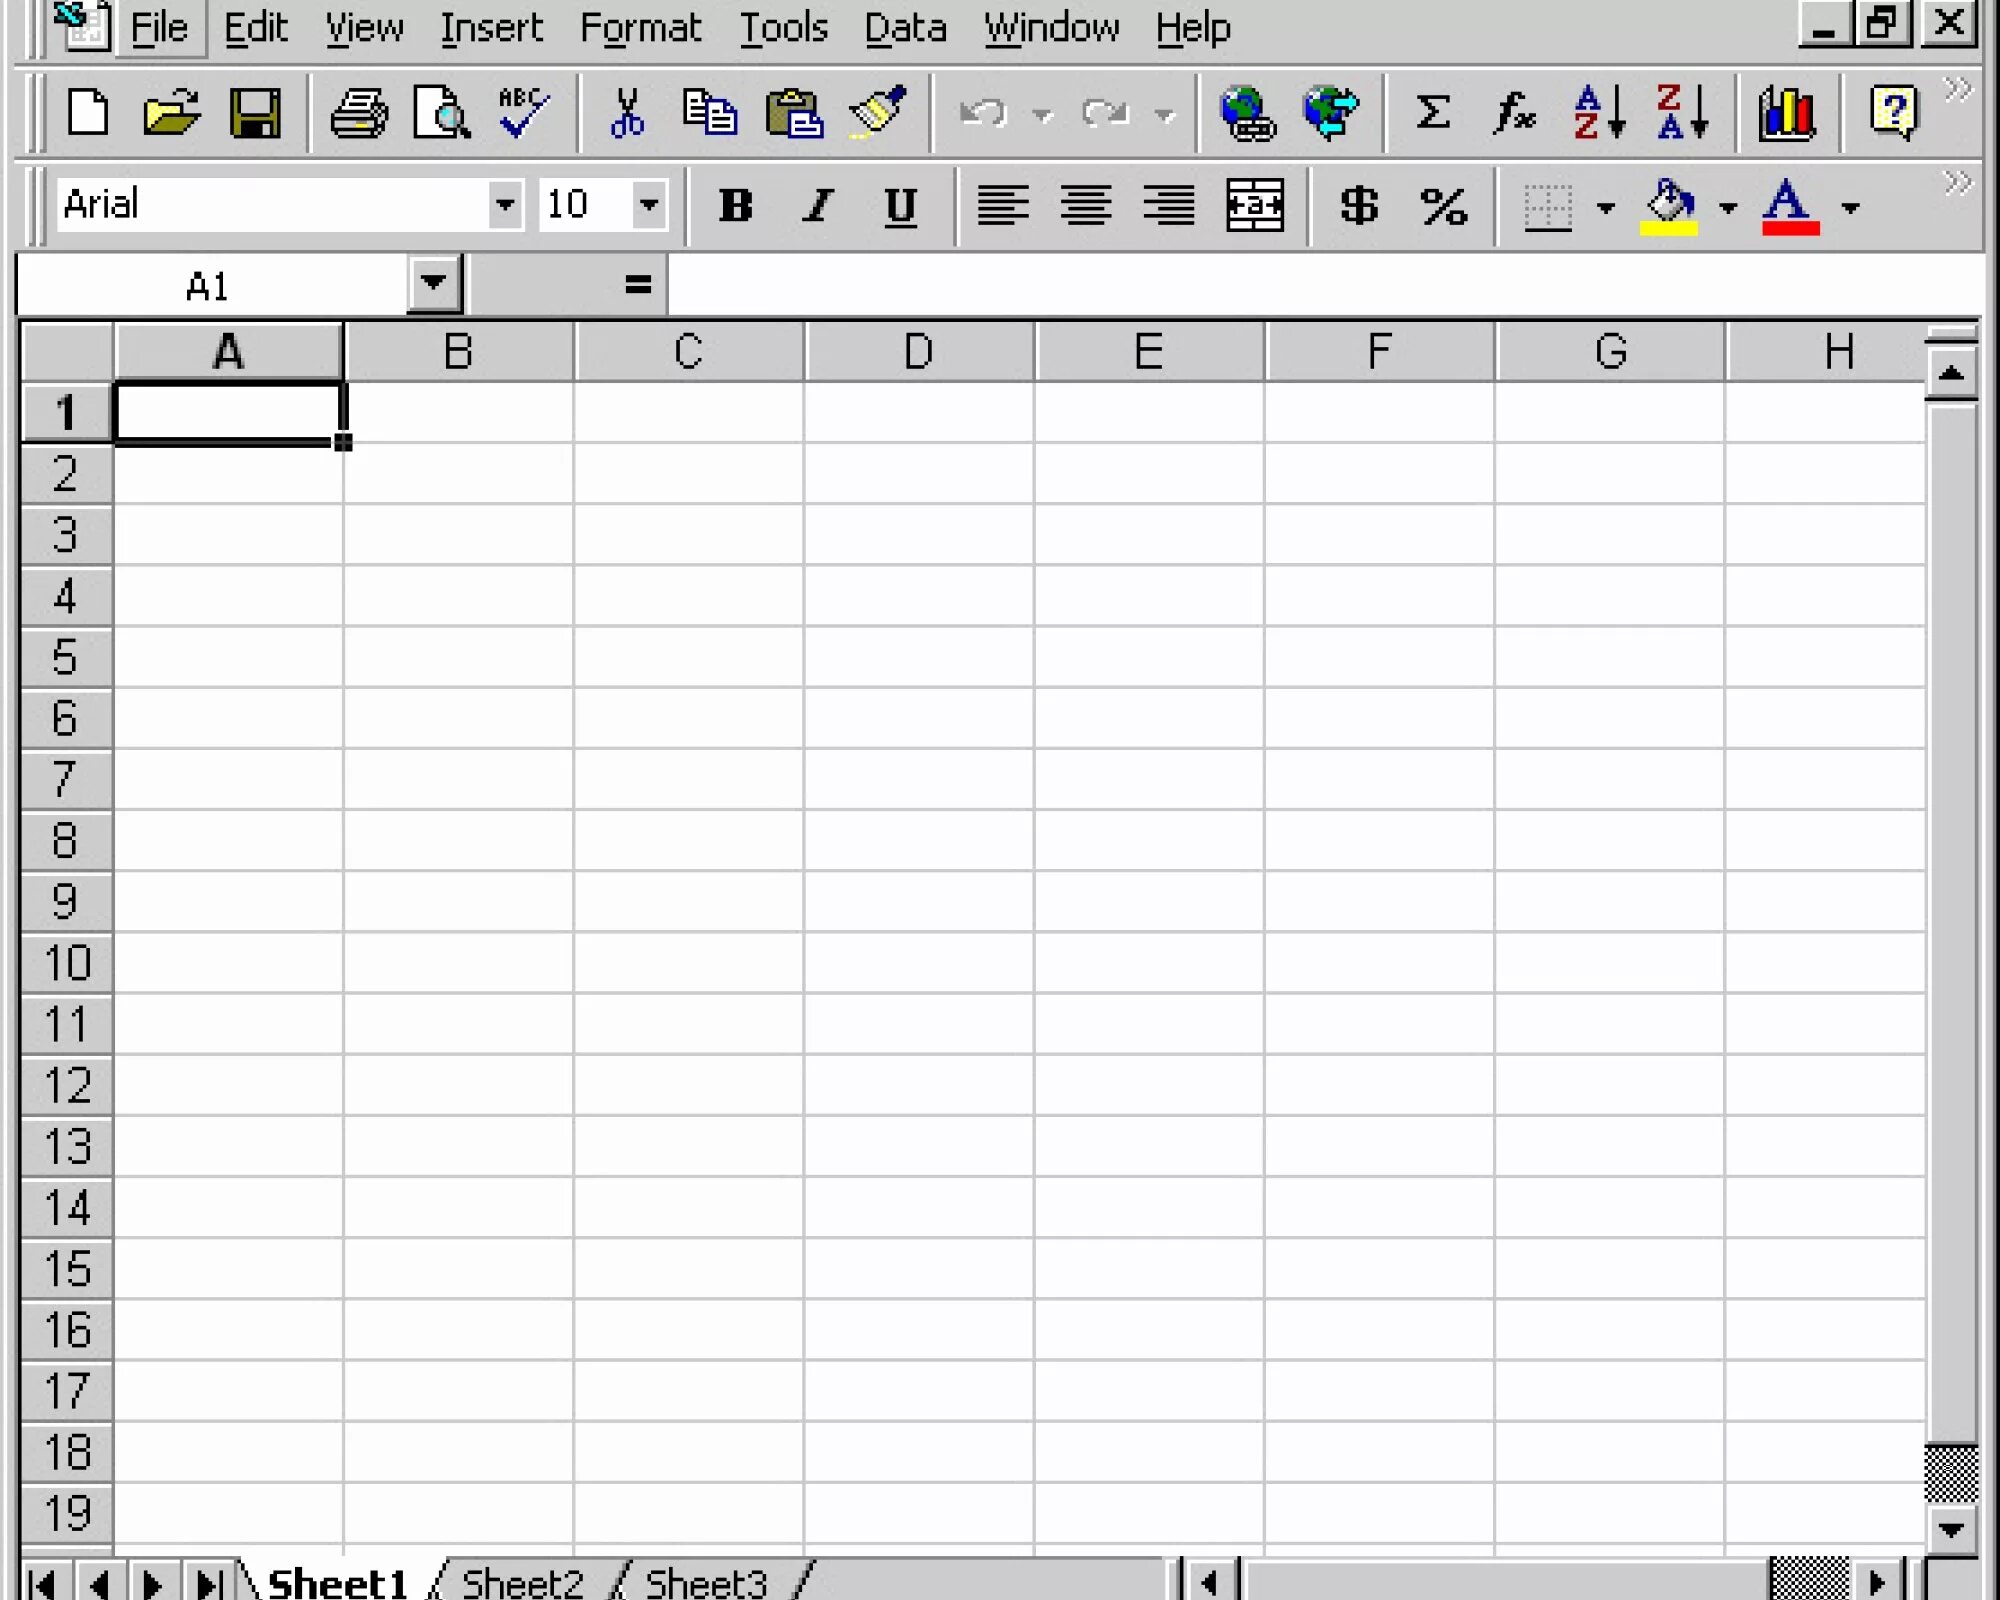The image size is (2000, 1600).
Task: Open the font size dropdown
Action: [649, 206]
